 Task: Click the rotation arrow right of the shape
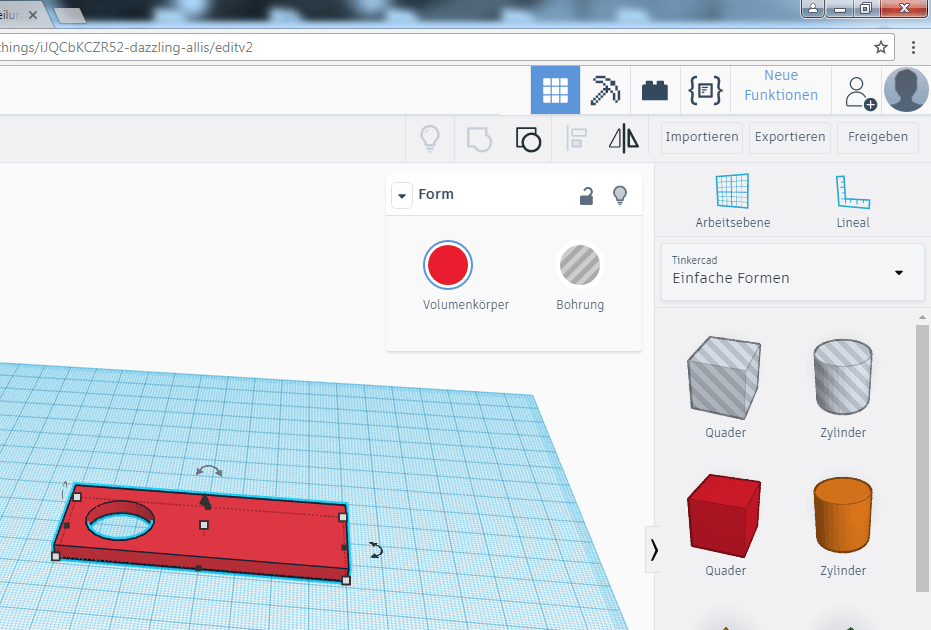click(376, 550)
